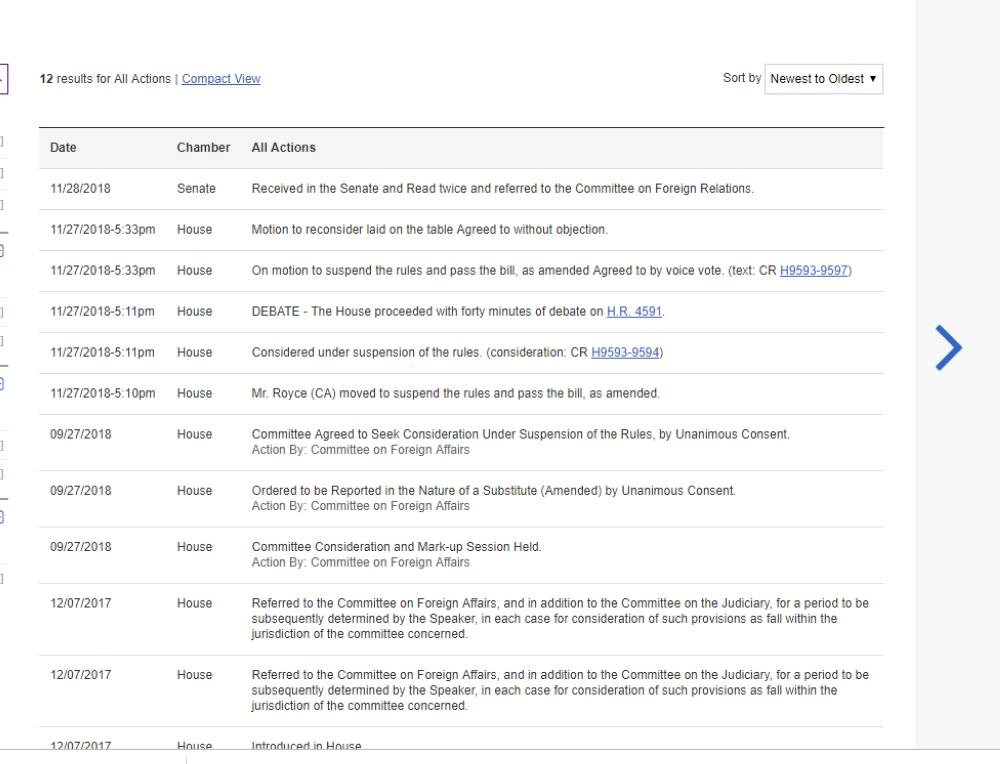Select the 11/28/2018 date cell

[x=79, y=189]
